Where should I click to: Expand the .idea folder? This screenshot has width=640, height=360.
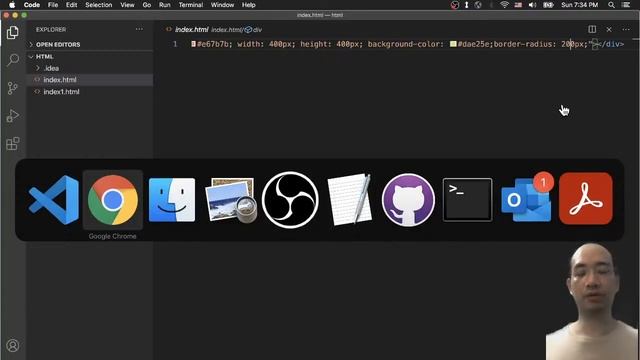(90, 68)
